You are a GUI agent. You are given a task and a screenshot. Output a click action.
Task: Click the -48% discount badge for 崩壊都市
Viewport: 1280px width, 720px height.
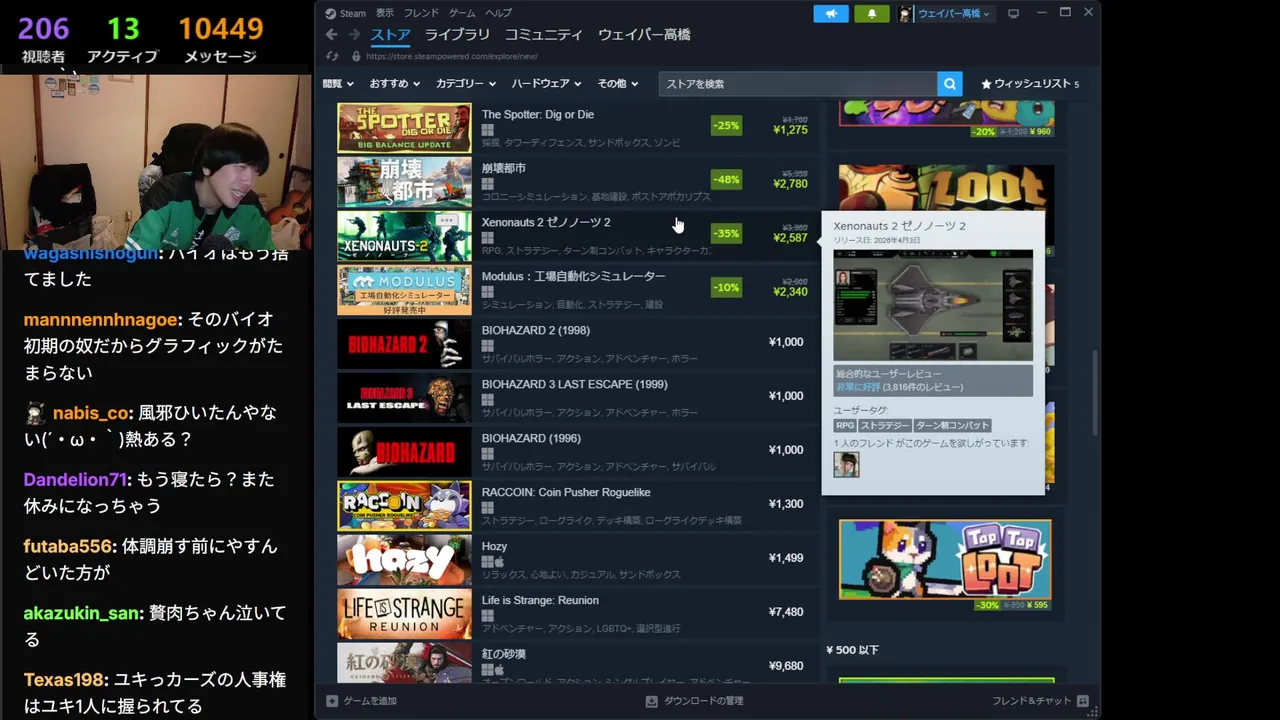(x=726, y=180)
